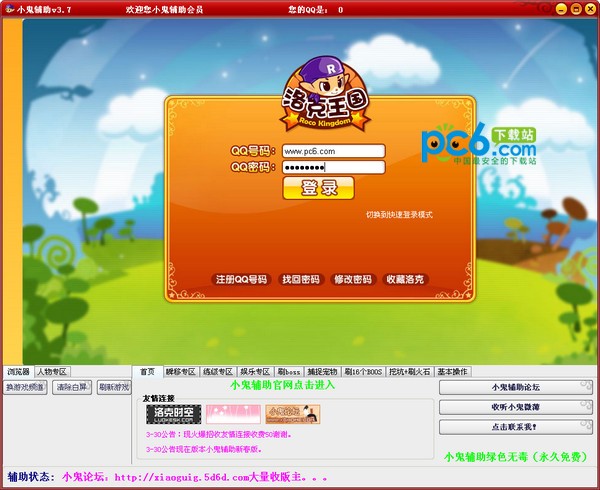Switch to the 浏览器 tab

[x=18, y=371]
